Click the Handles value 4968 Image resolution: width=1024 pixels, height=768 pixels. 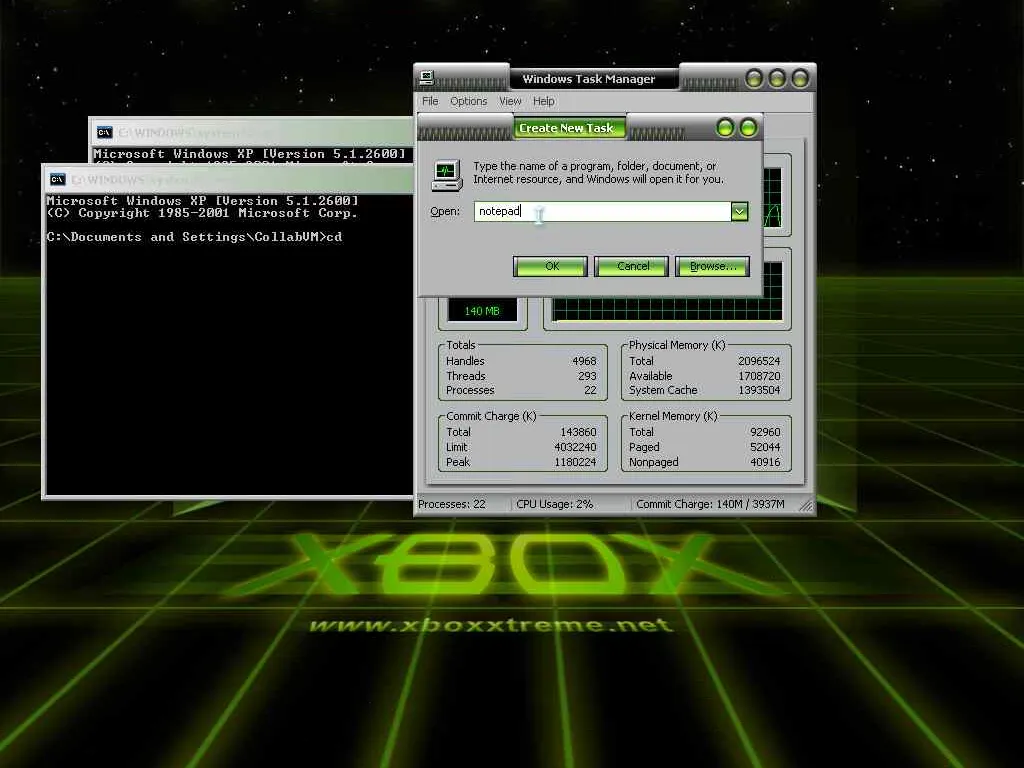584,361
